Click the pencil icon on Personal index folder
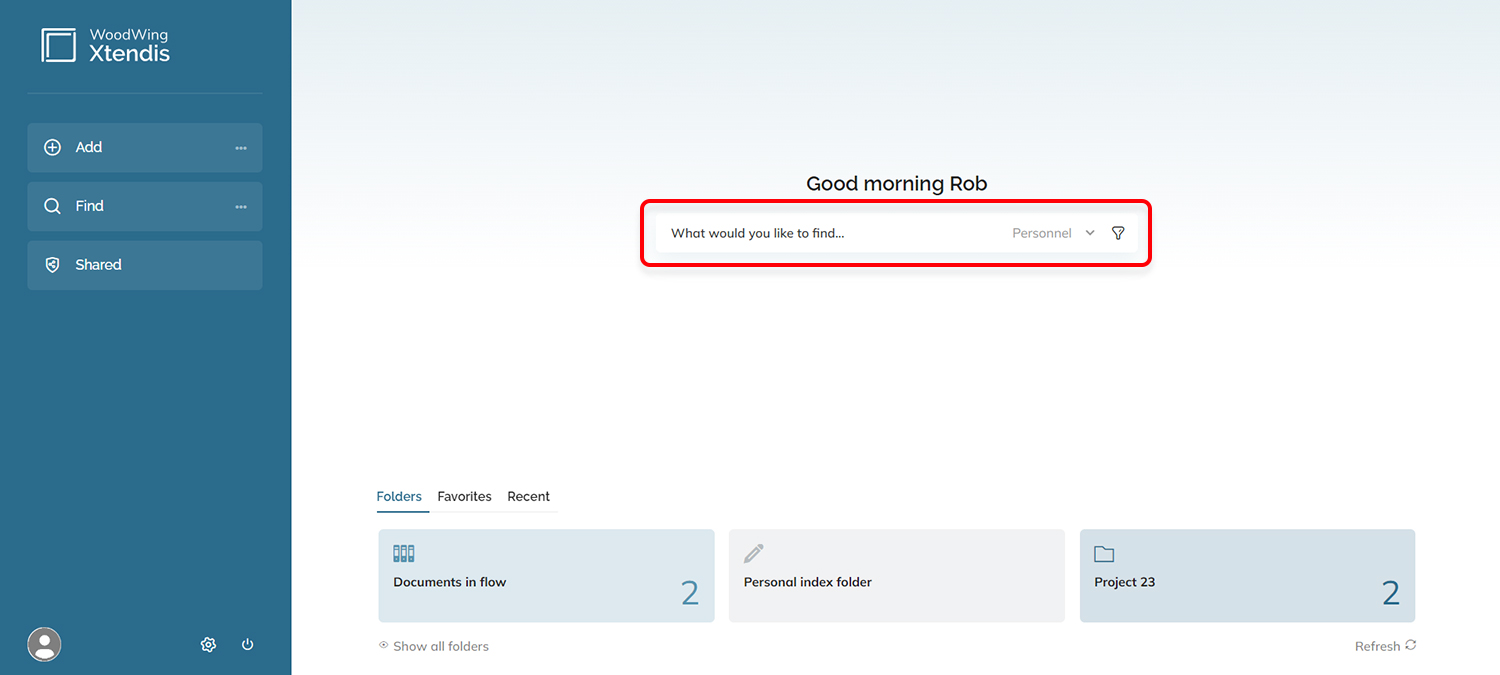This screenshot has width=1500, height=675. click(754, 553)
